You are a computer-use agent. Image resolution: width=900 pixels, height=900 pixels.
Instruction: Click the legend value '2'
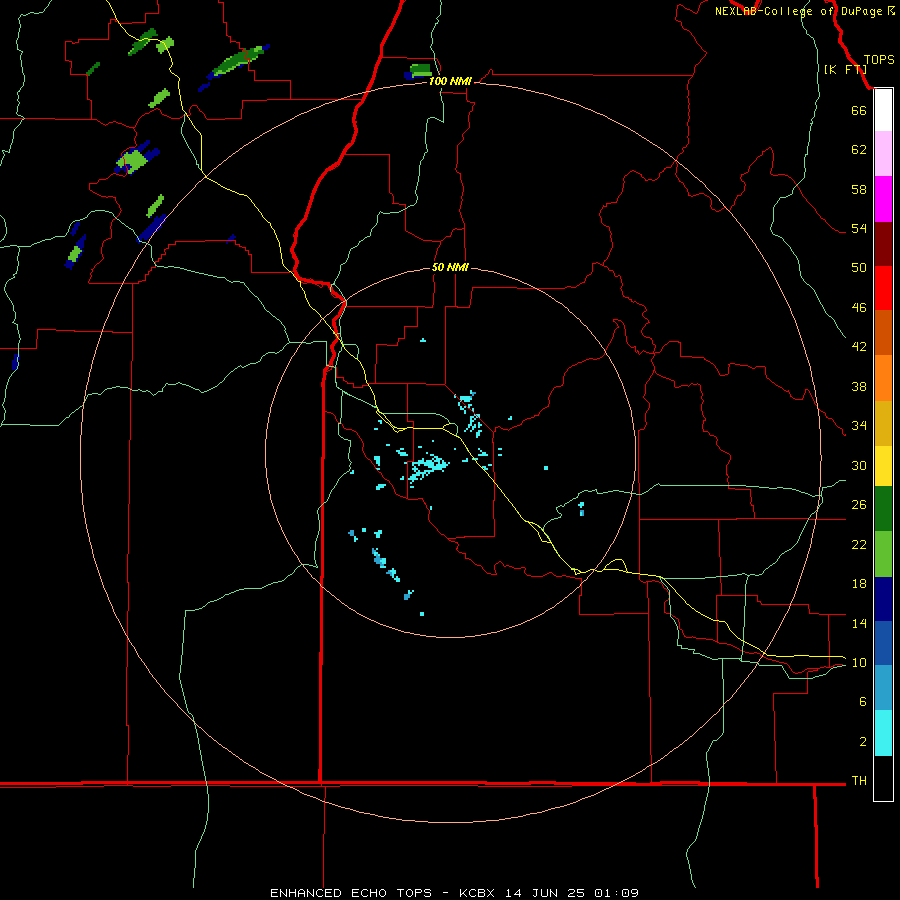(862, 741)
